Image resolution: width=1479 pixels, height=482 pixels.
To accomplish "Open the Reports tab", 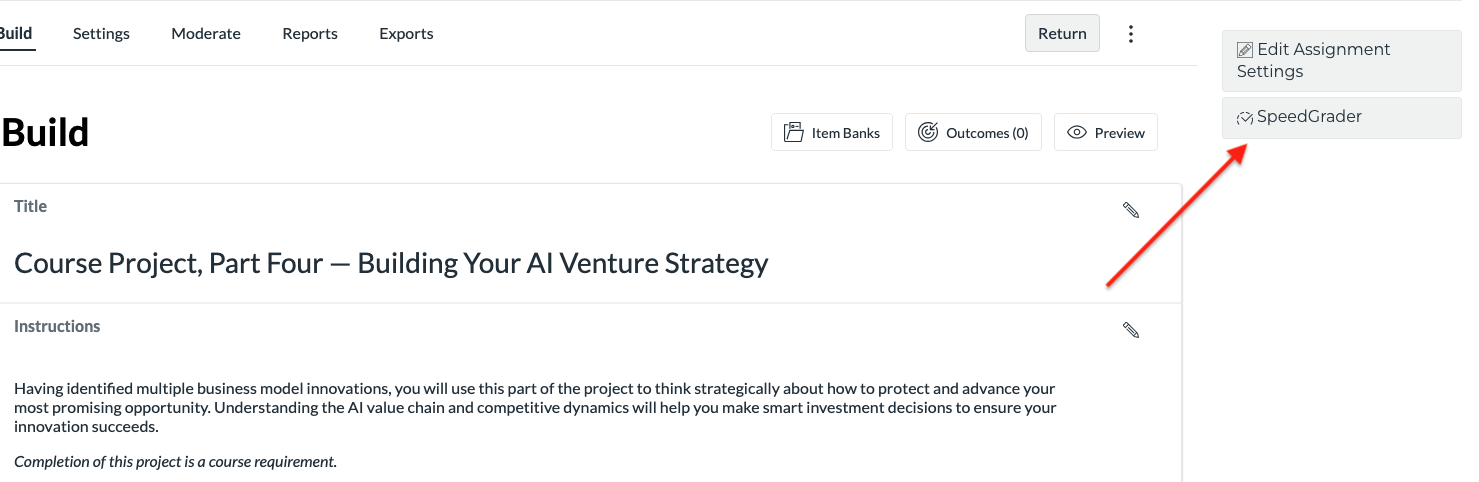I will coord(310,34).
